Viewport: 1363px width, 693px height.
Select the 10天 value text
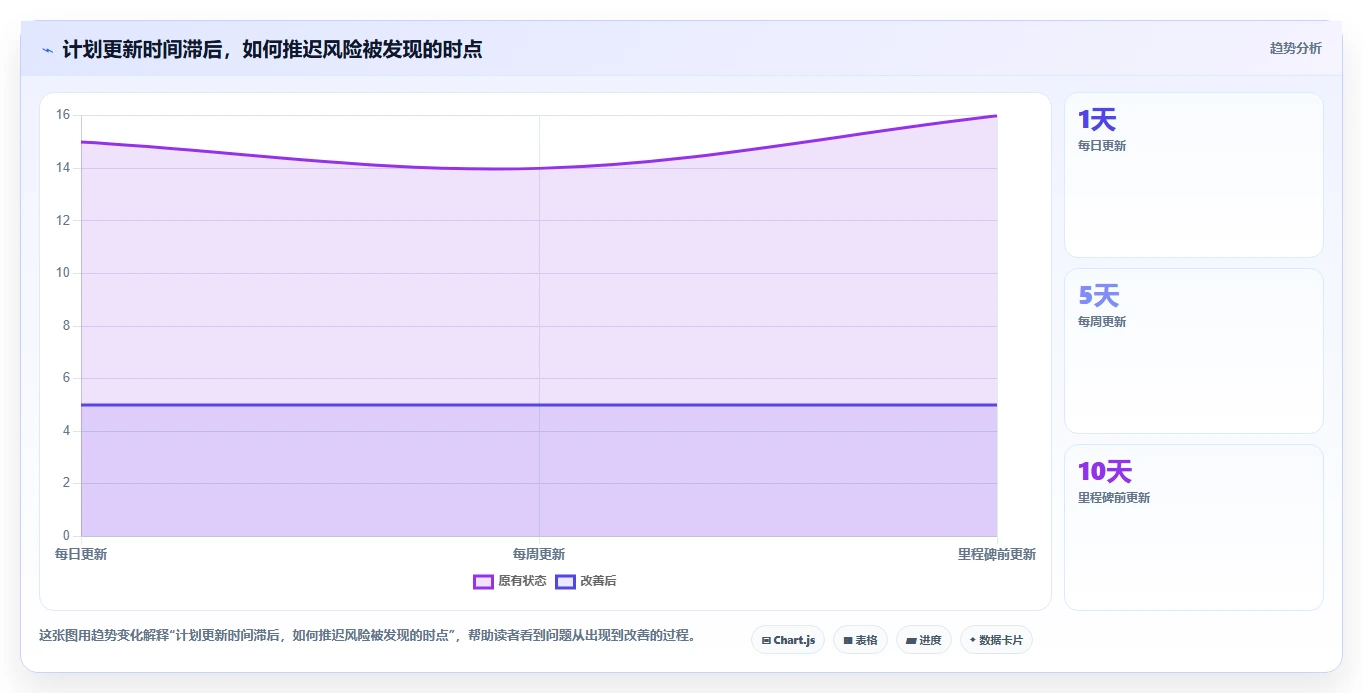(x=1105, y=472)
